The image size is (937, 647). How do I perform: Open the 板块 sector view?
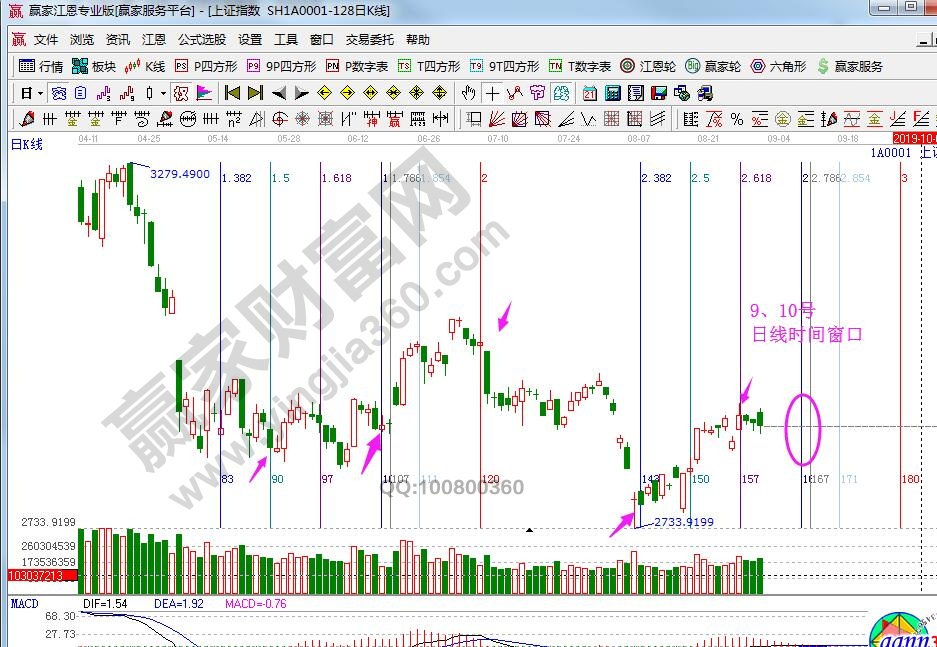click(94, 67)
